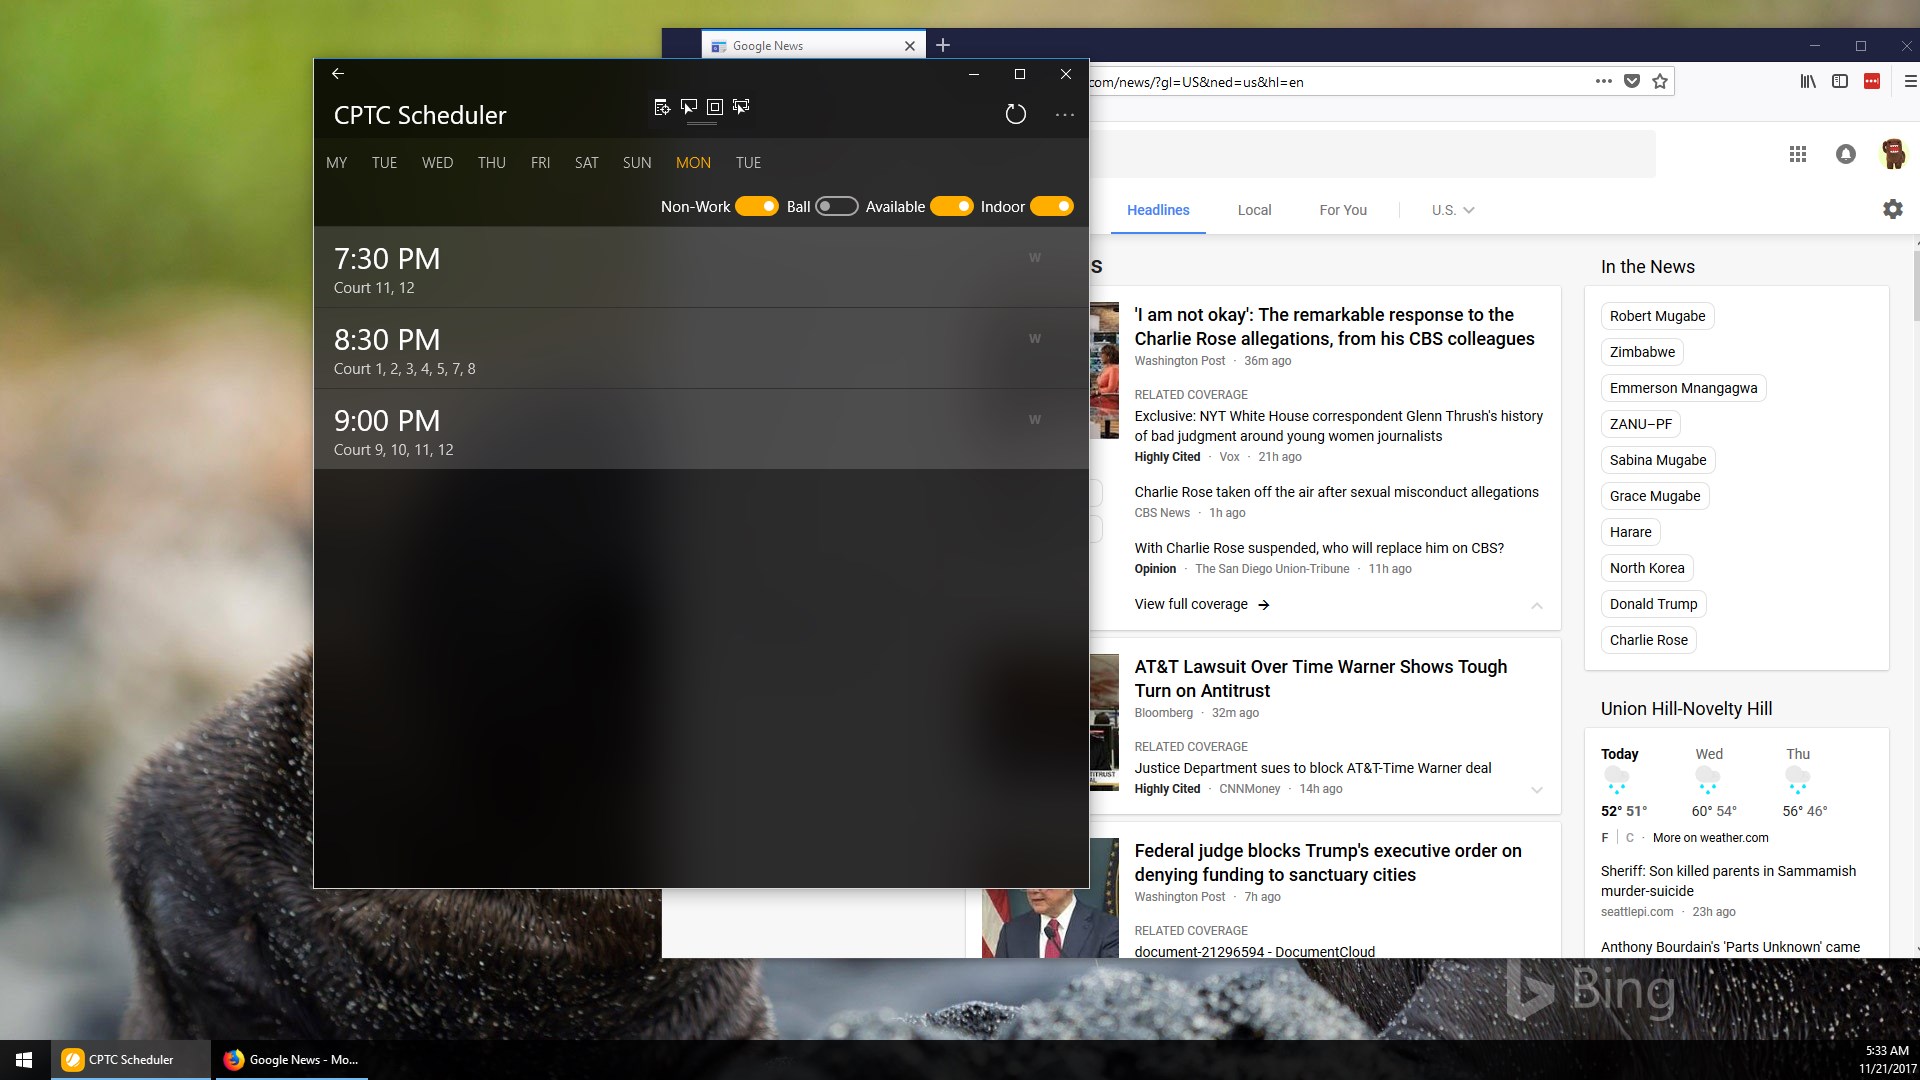1920x1080 pixels.
Task: Enable the Ball toggle switch
Action: click(836, 206)
